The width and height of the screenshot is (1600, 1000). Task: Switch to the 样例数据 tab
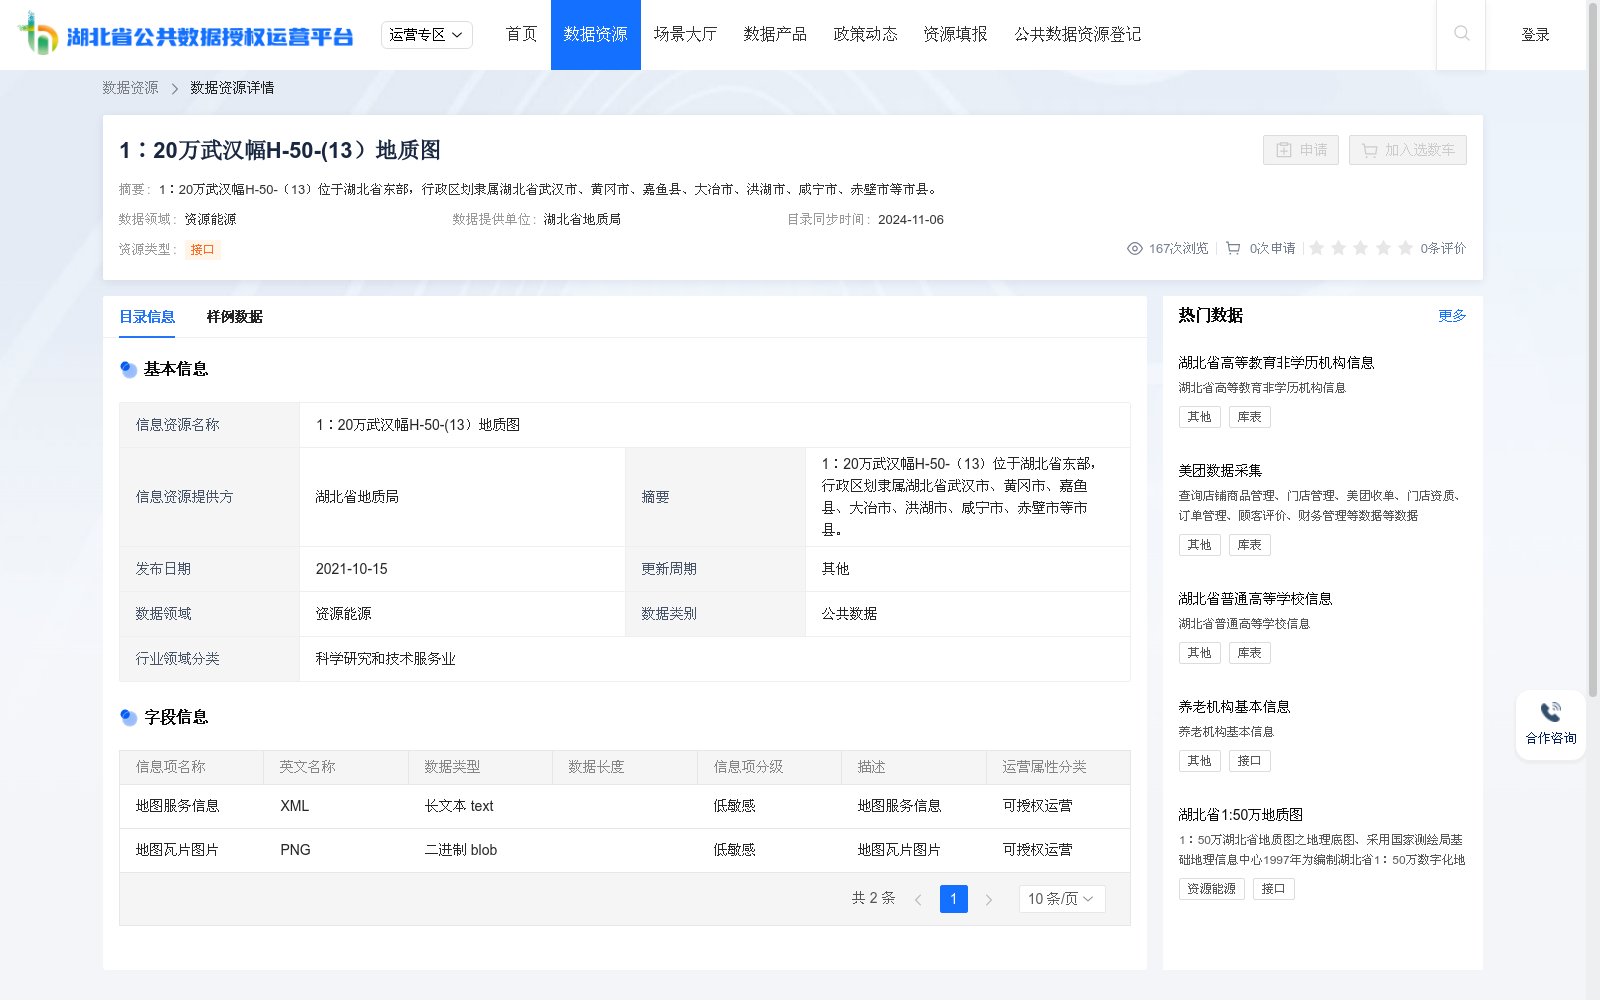click(x=232, y=317)
